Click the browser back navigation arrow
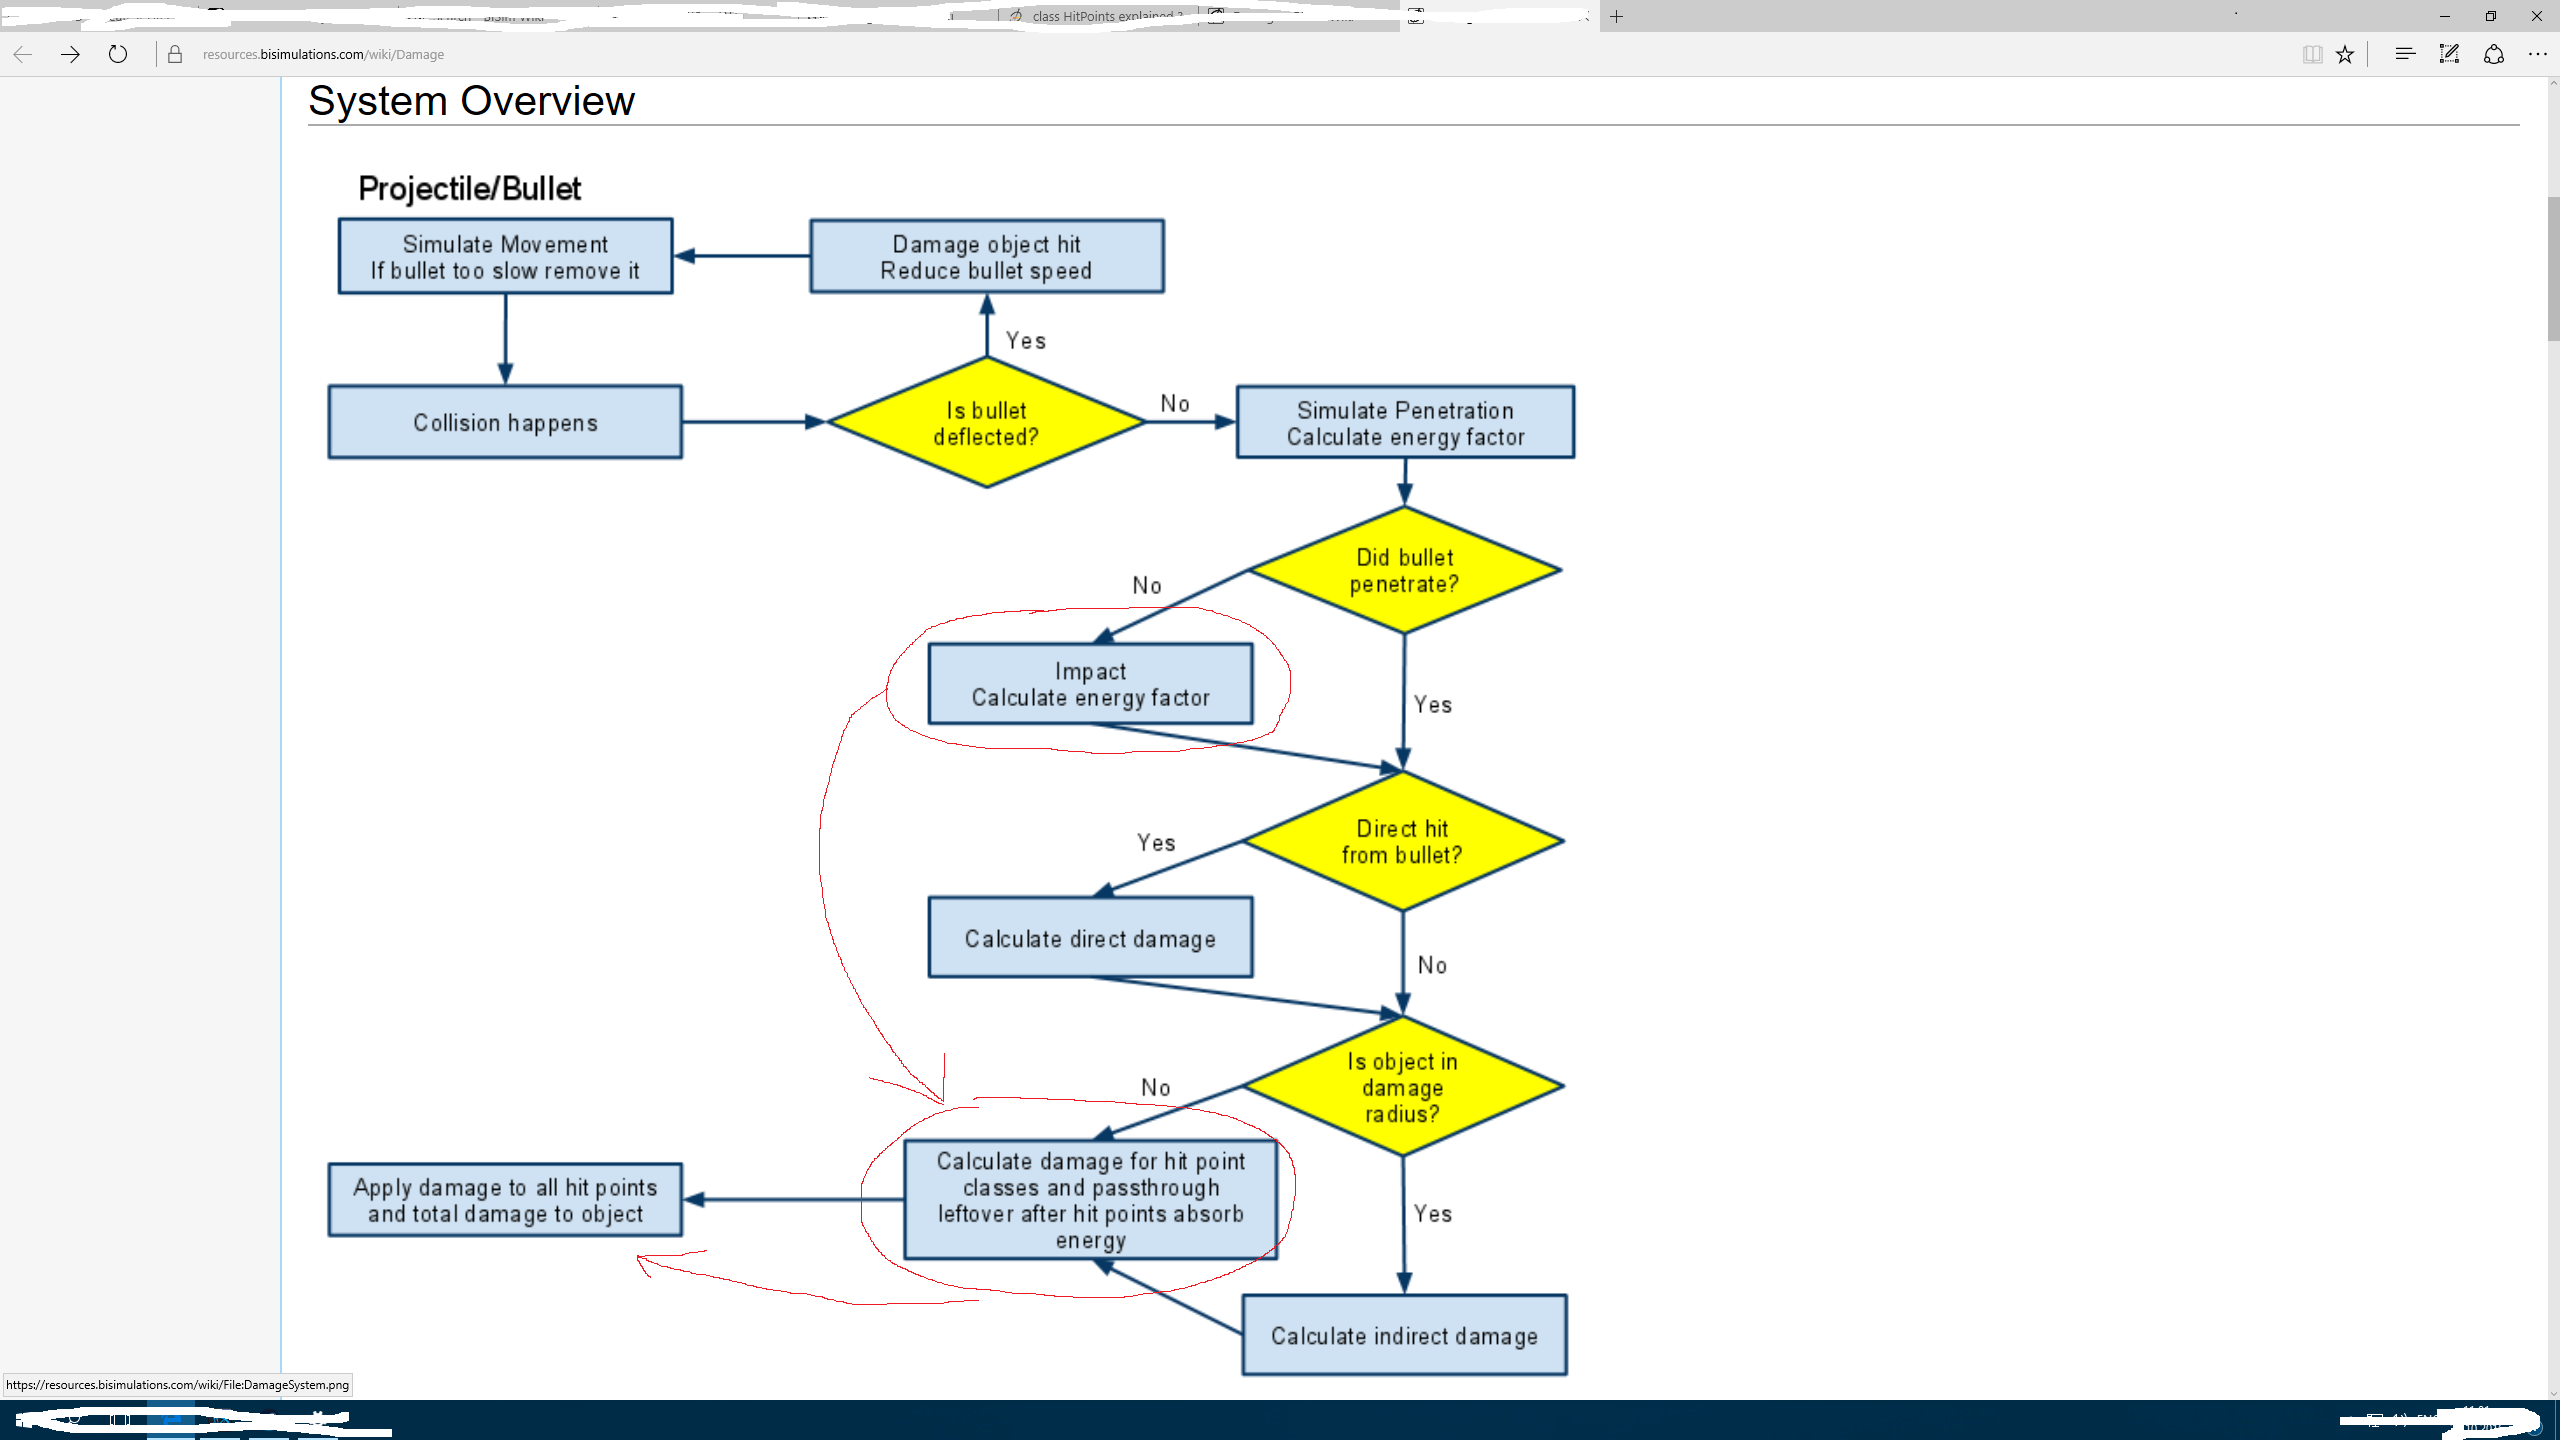Image resolution: width=2560 pixels, height=1440 pixels. tap(23, 55)
